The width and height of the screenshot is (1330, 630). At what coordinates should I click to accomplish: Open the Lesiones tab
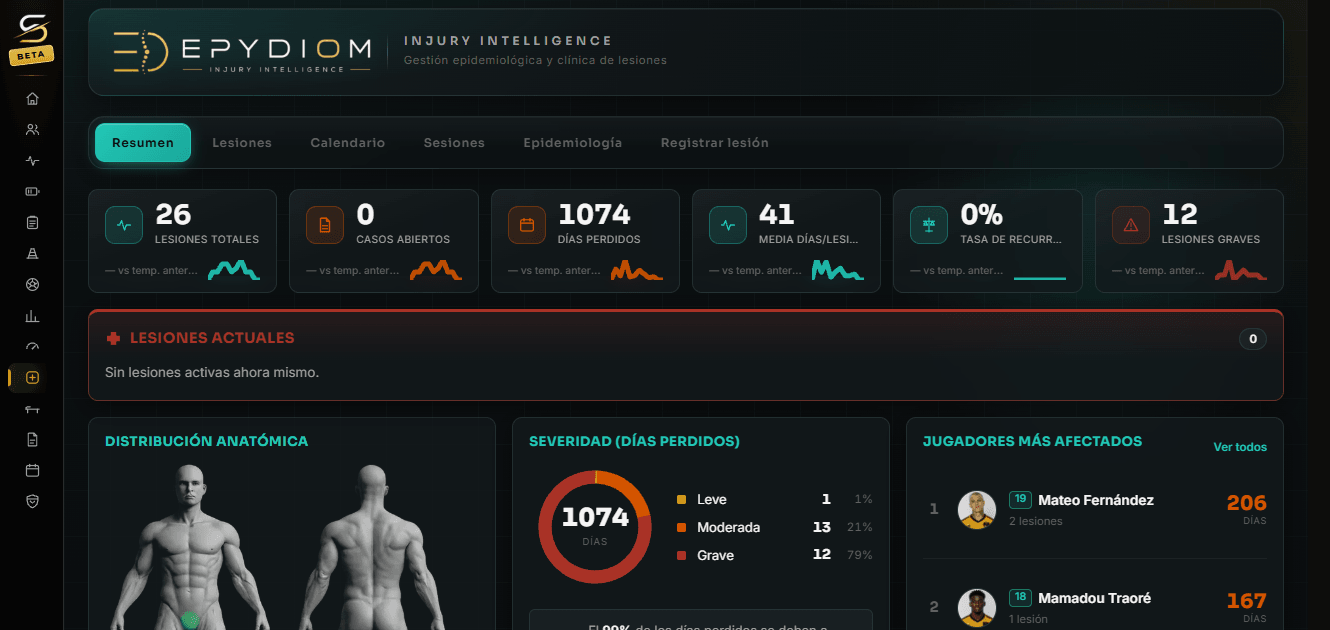pos(242,143)
